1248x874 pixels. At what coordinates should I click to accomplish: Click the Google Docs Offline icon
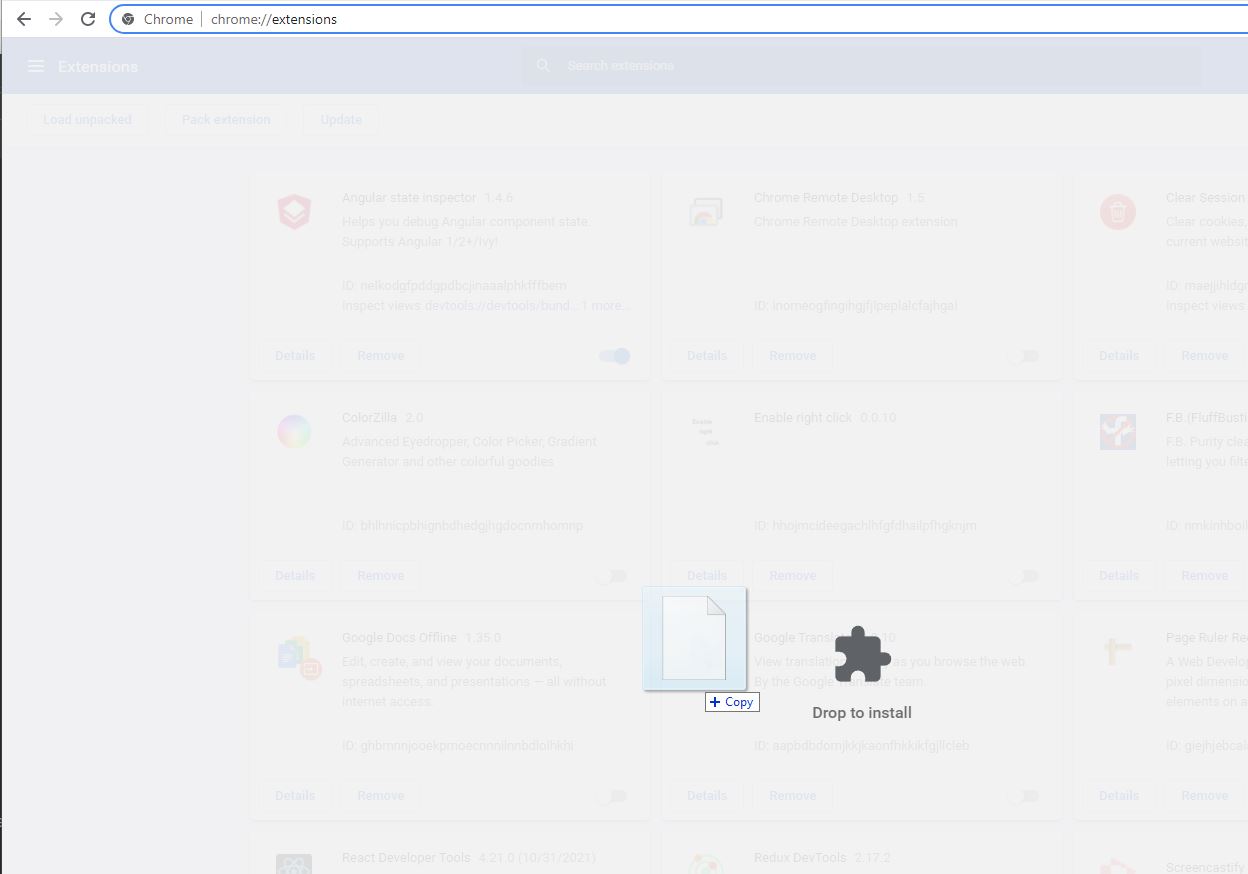click(298, 657)
